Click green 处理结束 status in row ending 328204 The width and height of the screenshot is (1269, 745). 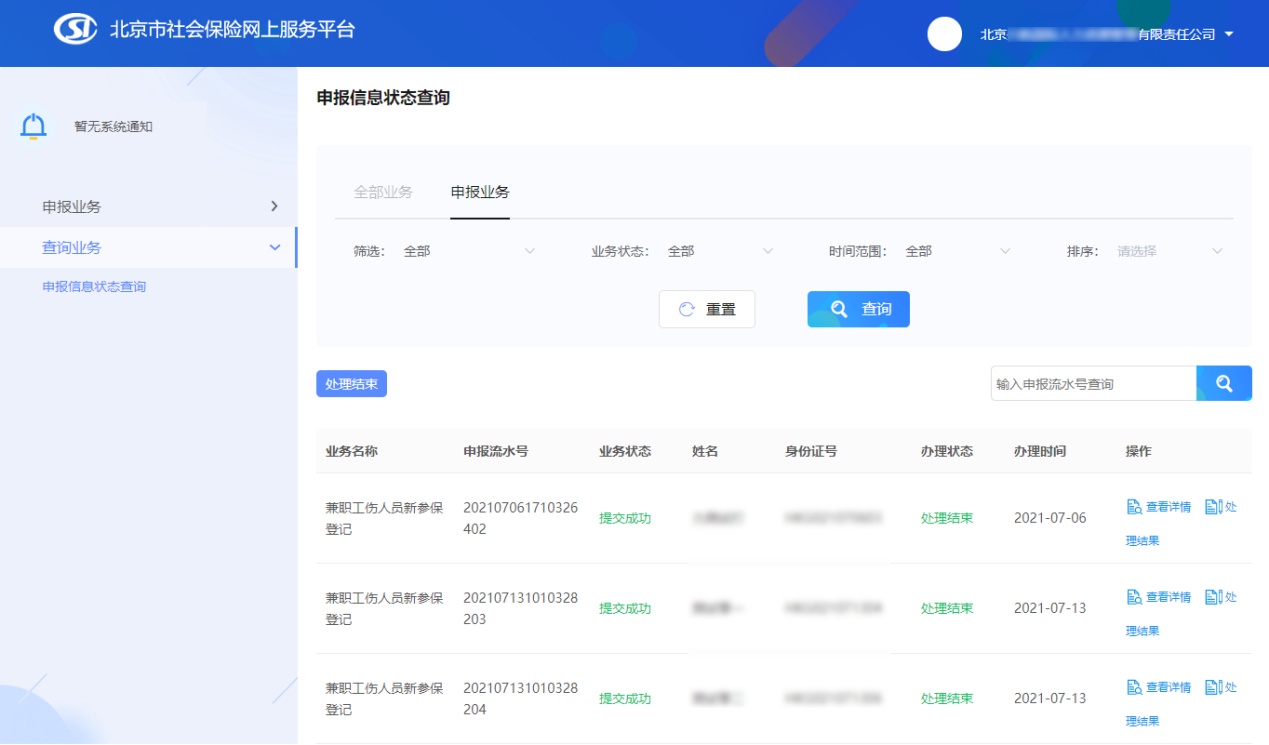[x=947, y=698]
